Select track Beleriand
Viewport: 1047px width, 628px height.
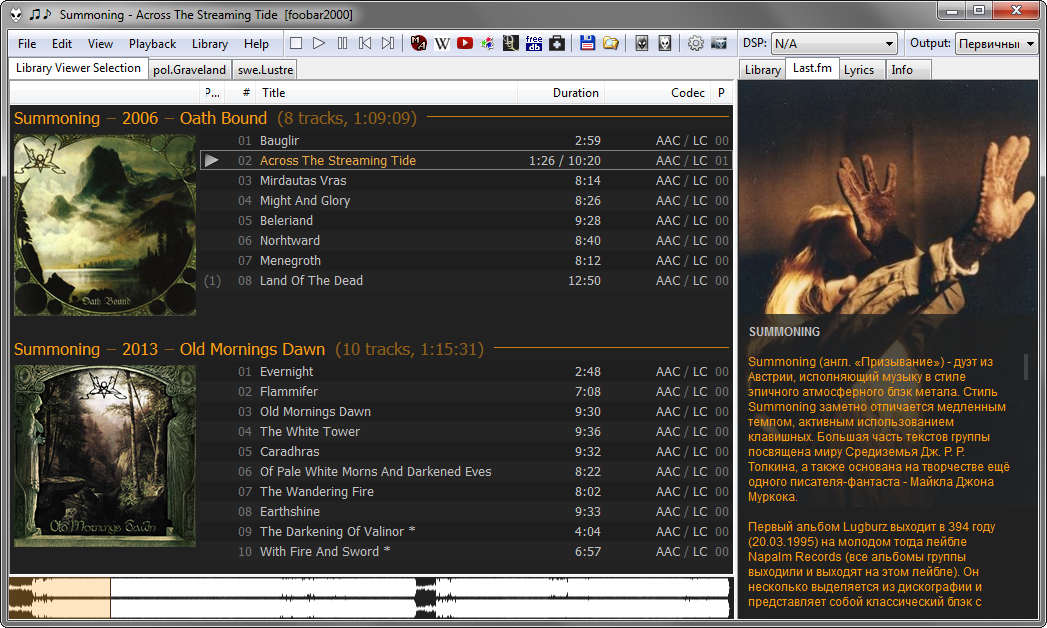(466, 221)
